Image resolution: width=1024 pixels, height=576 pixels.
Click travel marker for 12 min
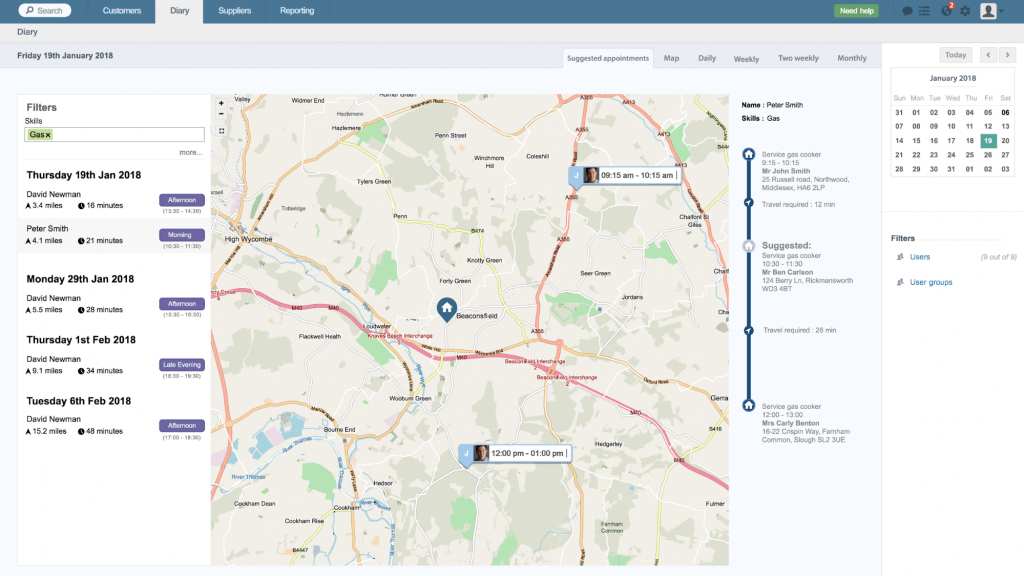coord(748,203)
